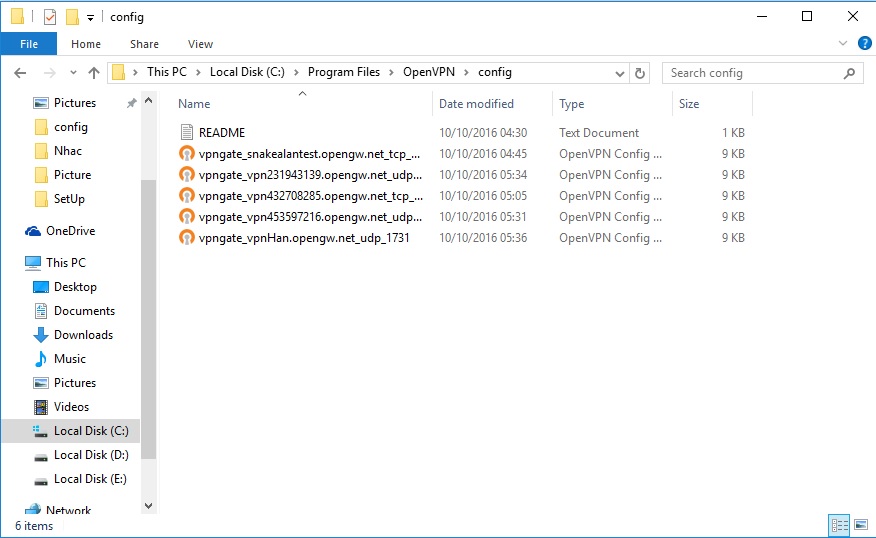The image size is (876, 538).
Task: Select the Text Document type cell
Action: pos(598,132)
